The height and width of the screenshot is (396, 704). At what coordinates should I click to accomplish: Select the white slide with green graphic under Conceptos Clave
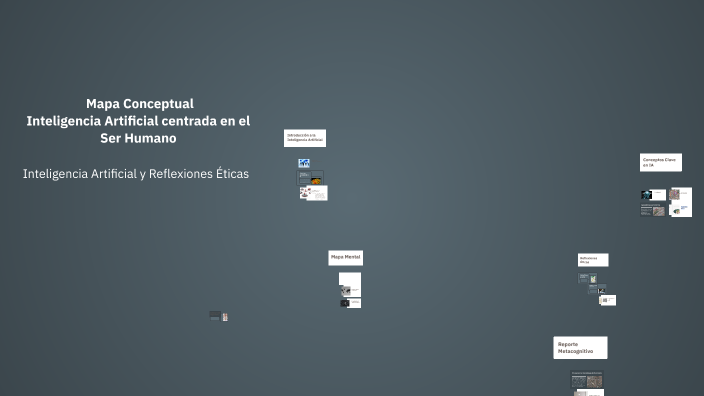[681, 210]
